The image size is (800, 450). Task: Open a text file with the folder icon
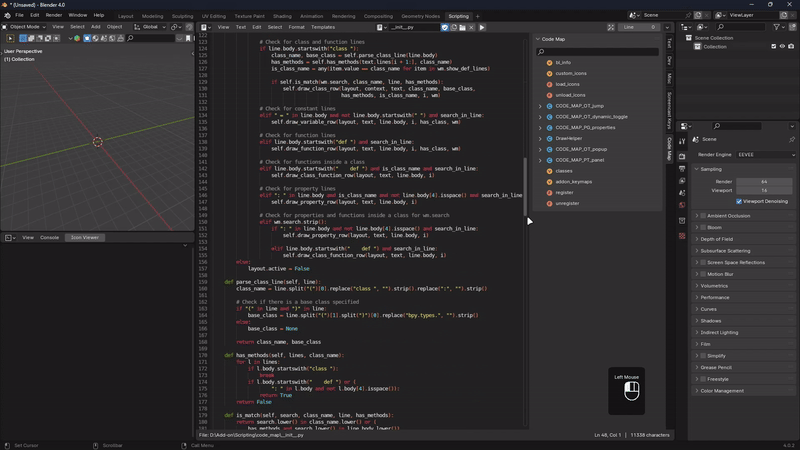tap(462, 27)
